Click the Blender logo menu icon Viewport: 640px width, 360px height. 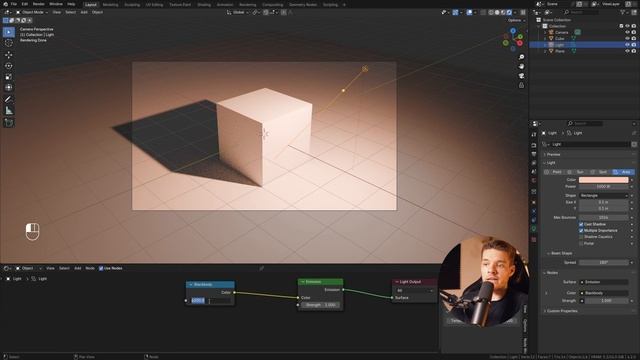click(5, 4)
